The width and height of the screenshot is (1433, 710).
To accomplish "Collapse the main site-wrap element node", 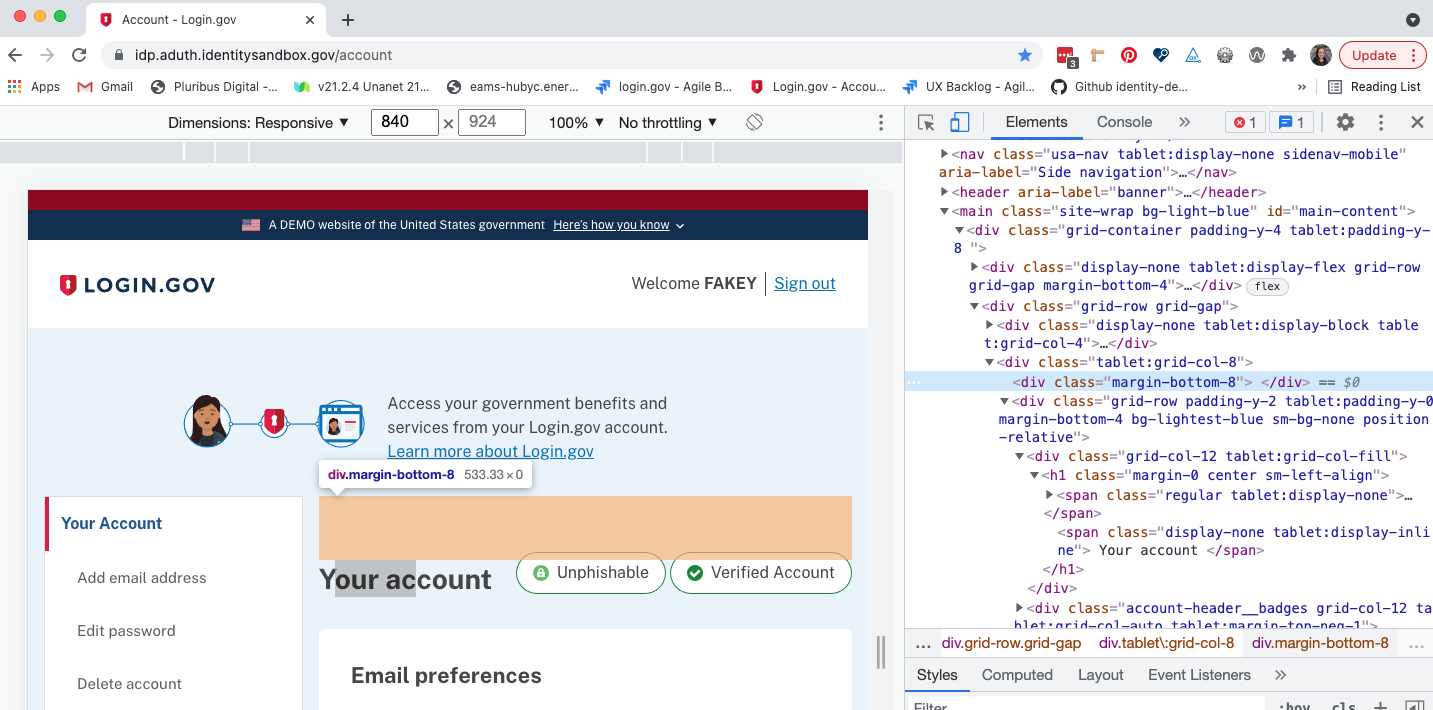I will [945, 211].
